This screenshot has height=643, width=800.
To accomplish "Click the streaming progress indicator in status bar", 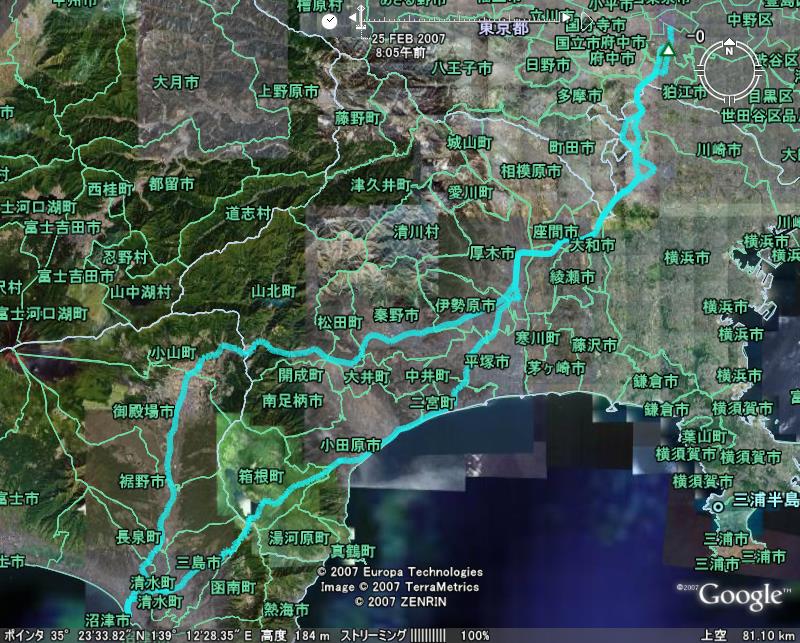I will click(427, 635).
